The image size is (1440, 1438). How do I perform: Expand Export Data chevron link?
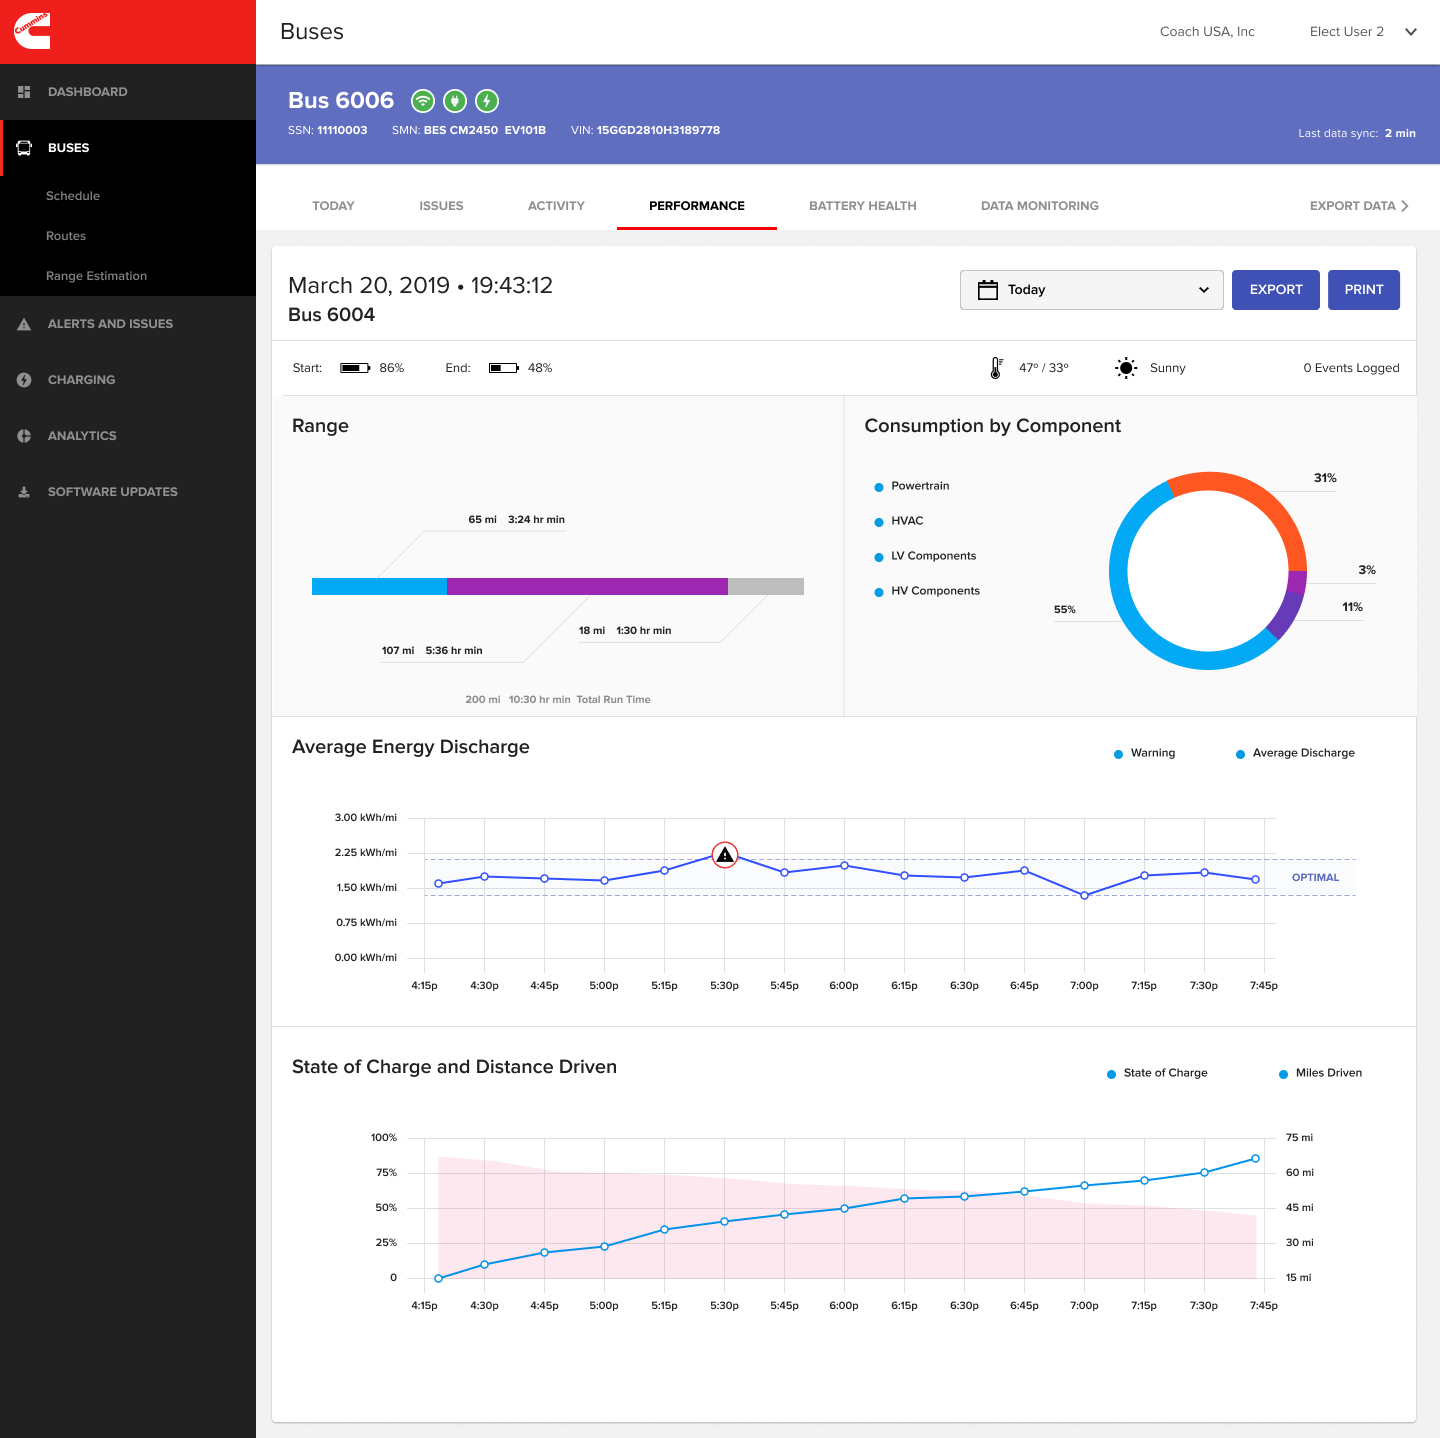1359,206
